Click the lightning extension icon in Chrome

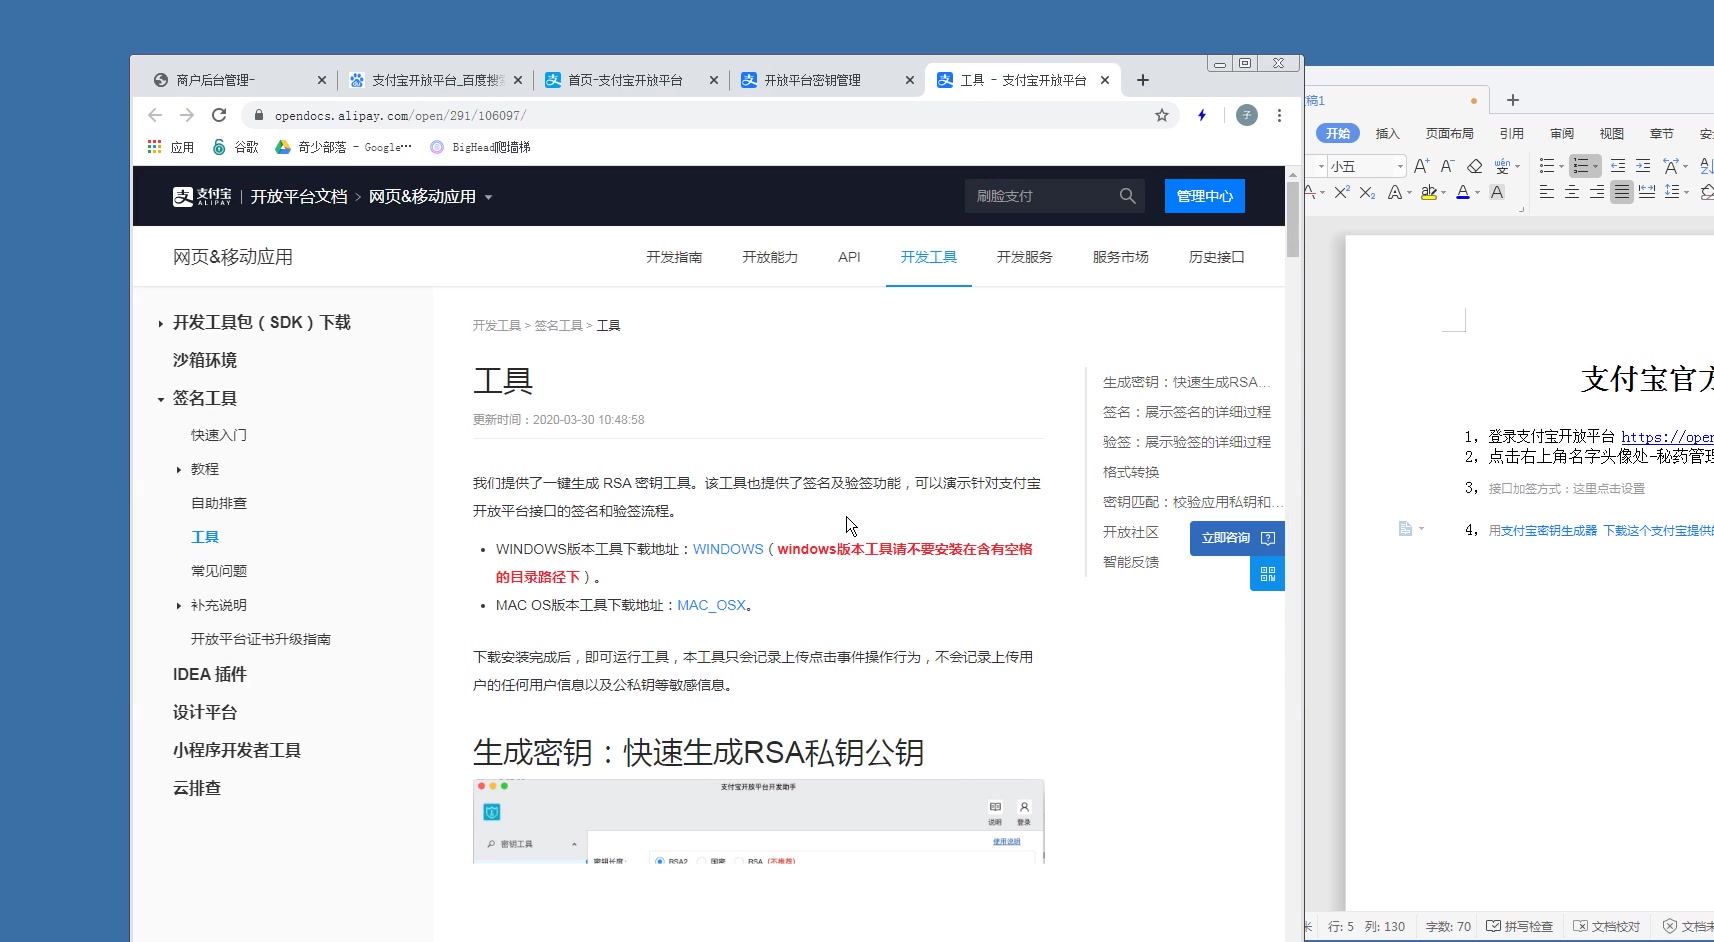pyautogui.click(x=1202, y=115)
